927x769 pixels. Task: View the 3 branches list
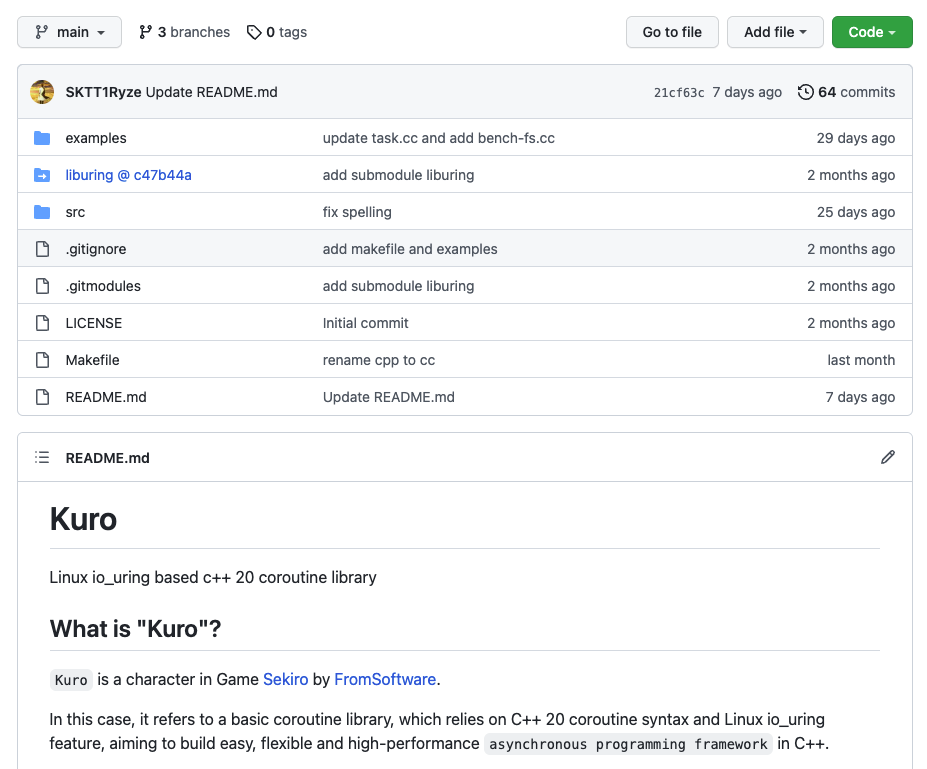[184, 32]
